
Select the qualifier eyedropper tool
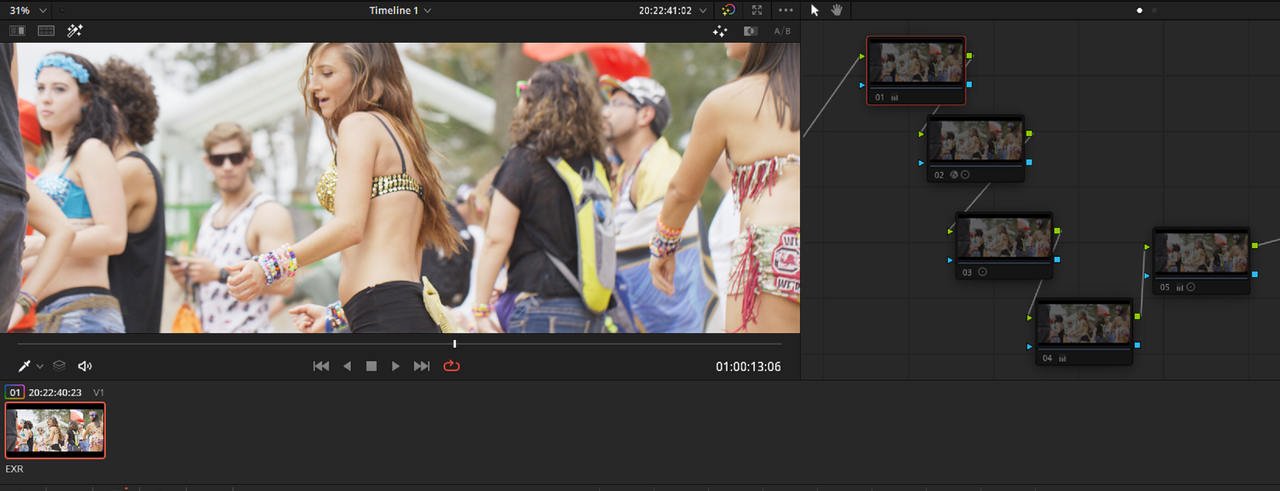[x=25, y=366]
